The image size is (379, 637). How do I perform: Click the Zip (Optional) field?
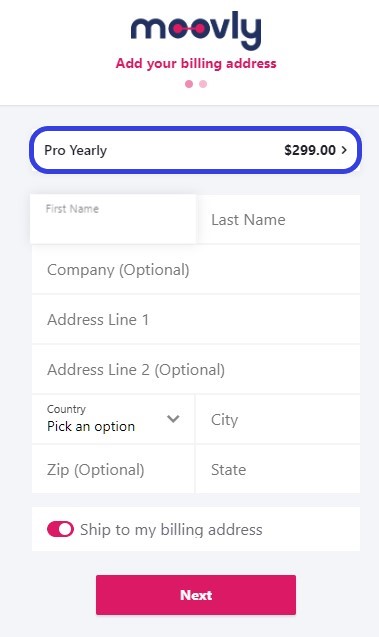(x=113, y=469)
